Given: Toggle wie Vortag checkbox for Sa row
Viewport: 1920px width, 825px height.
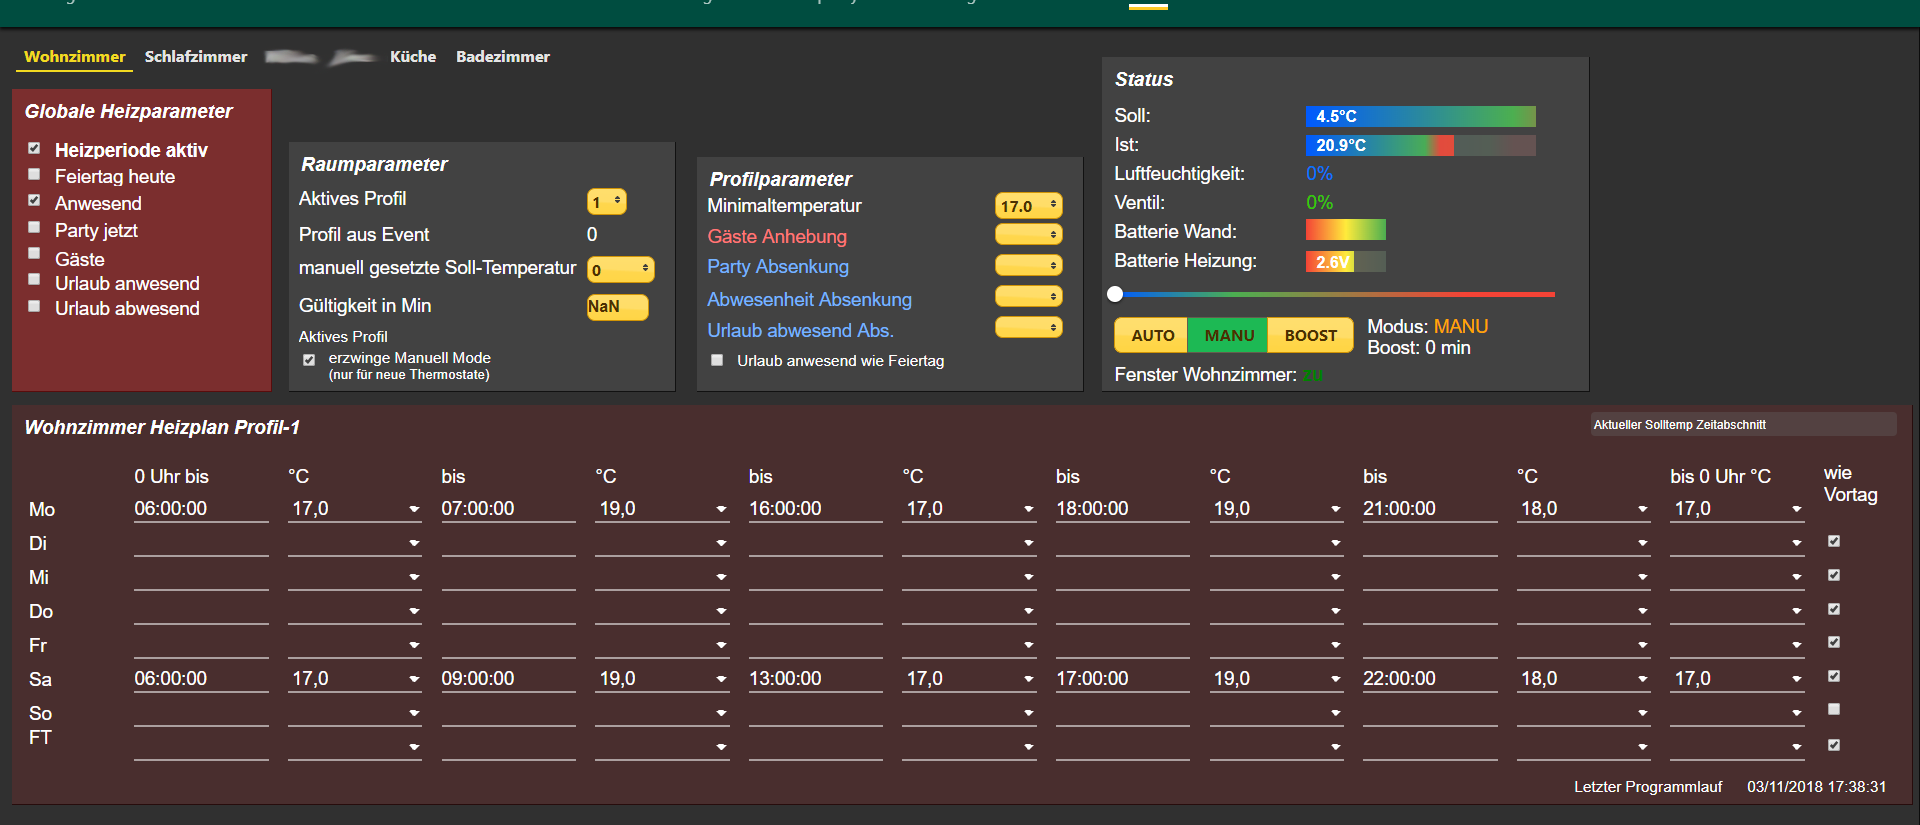Looking at the screenshot, I should tap(1834, 676).
